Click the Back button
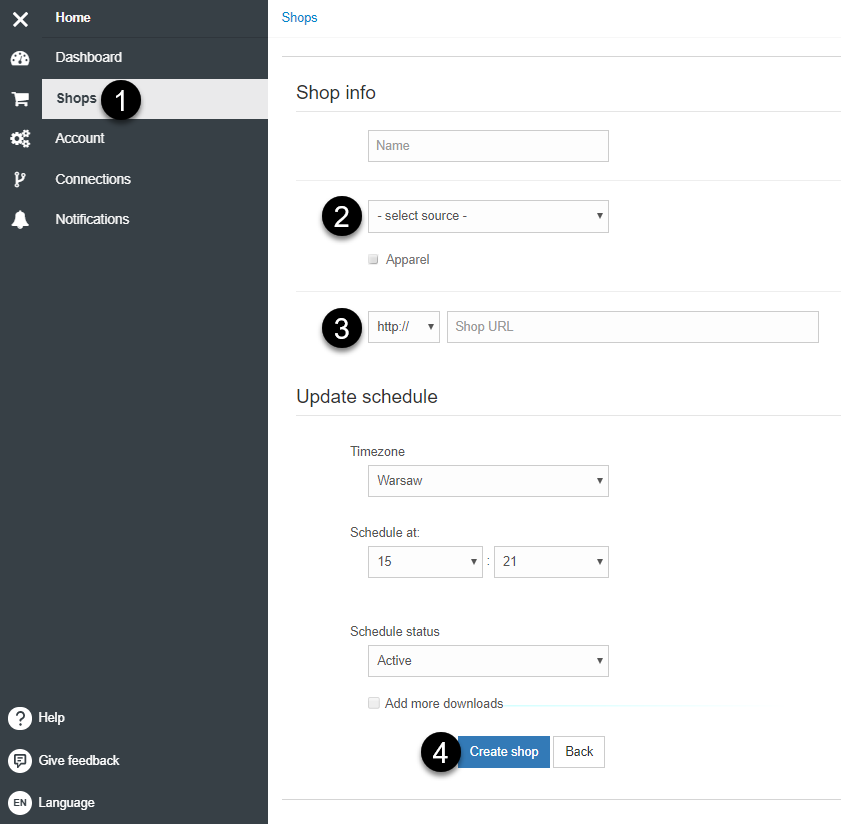The height and width of the screenshot is (824, 841). coord(579,752)
